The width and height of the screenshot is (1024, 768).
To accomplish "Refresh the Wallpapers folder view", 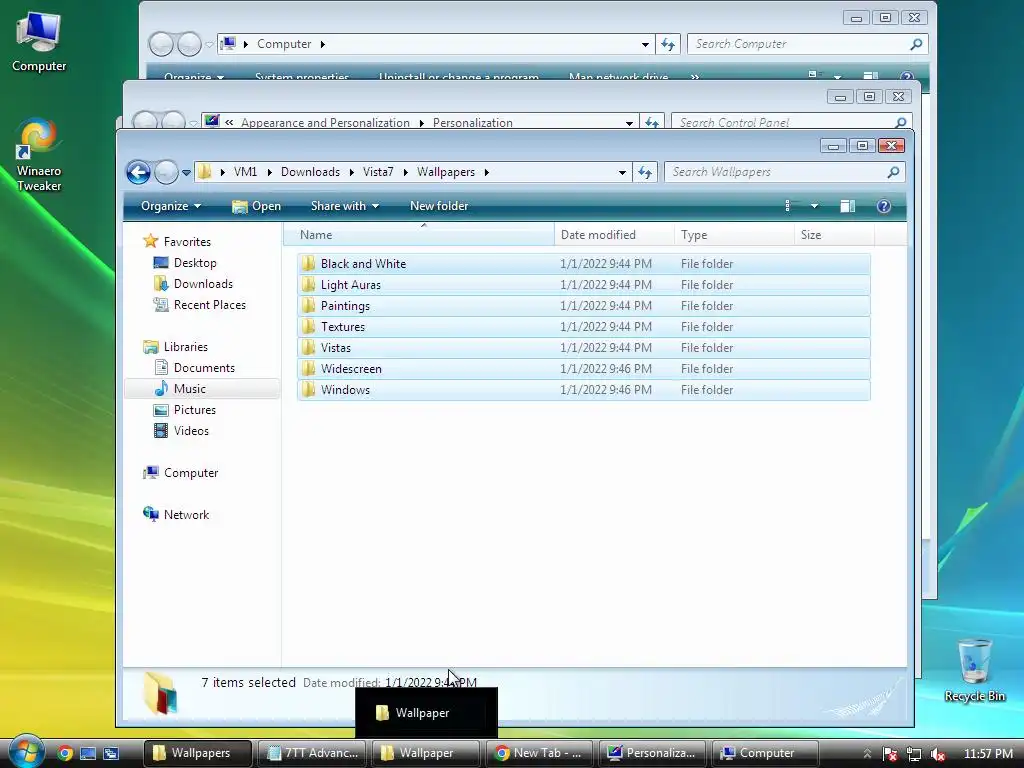I will pos(645,172).
